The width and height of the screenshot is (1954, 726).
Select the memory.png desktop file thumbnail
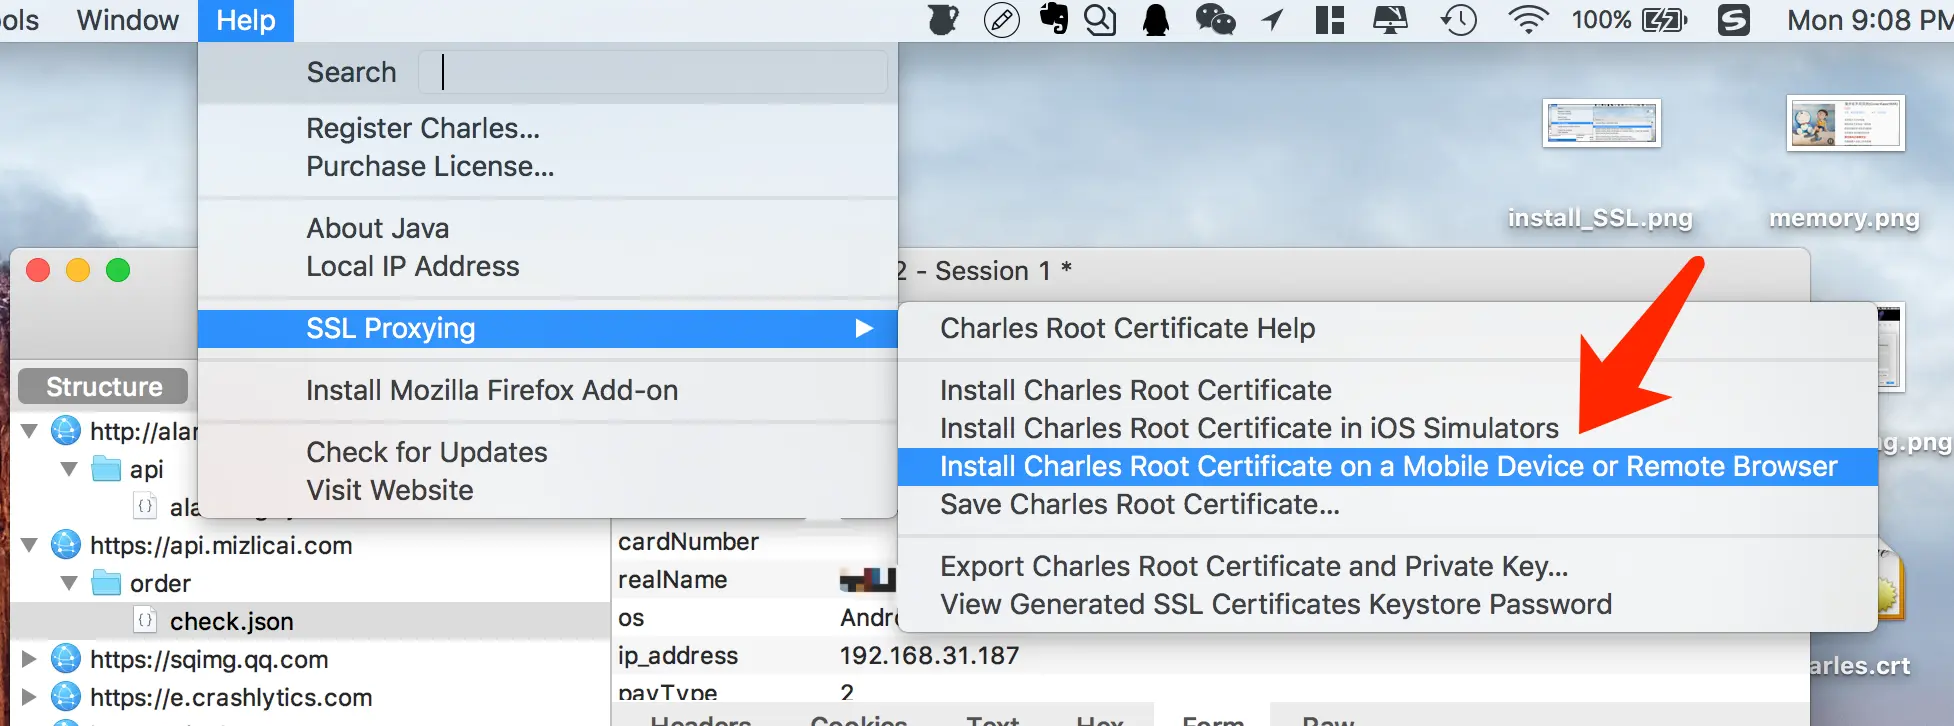pos(1845,123)
